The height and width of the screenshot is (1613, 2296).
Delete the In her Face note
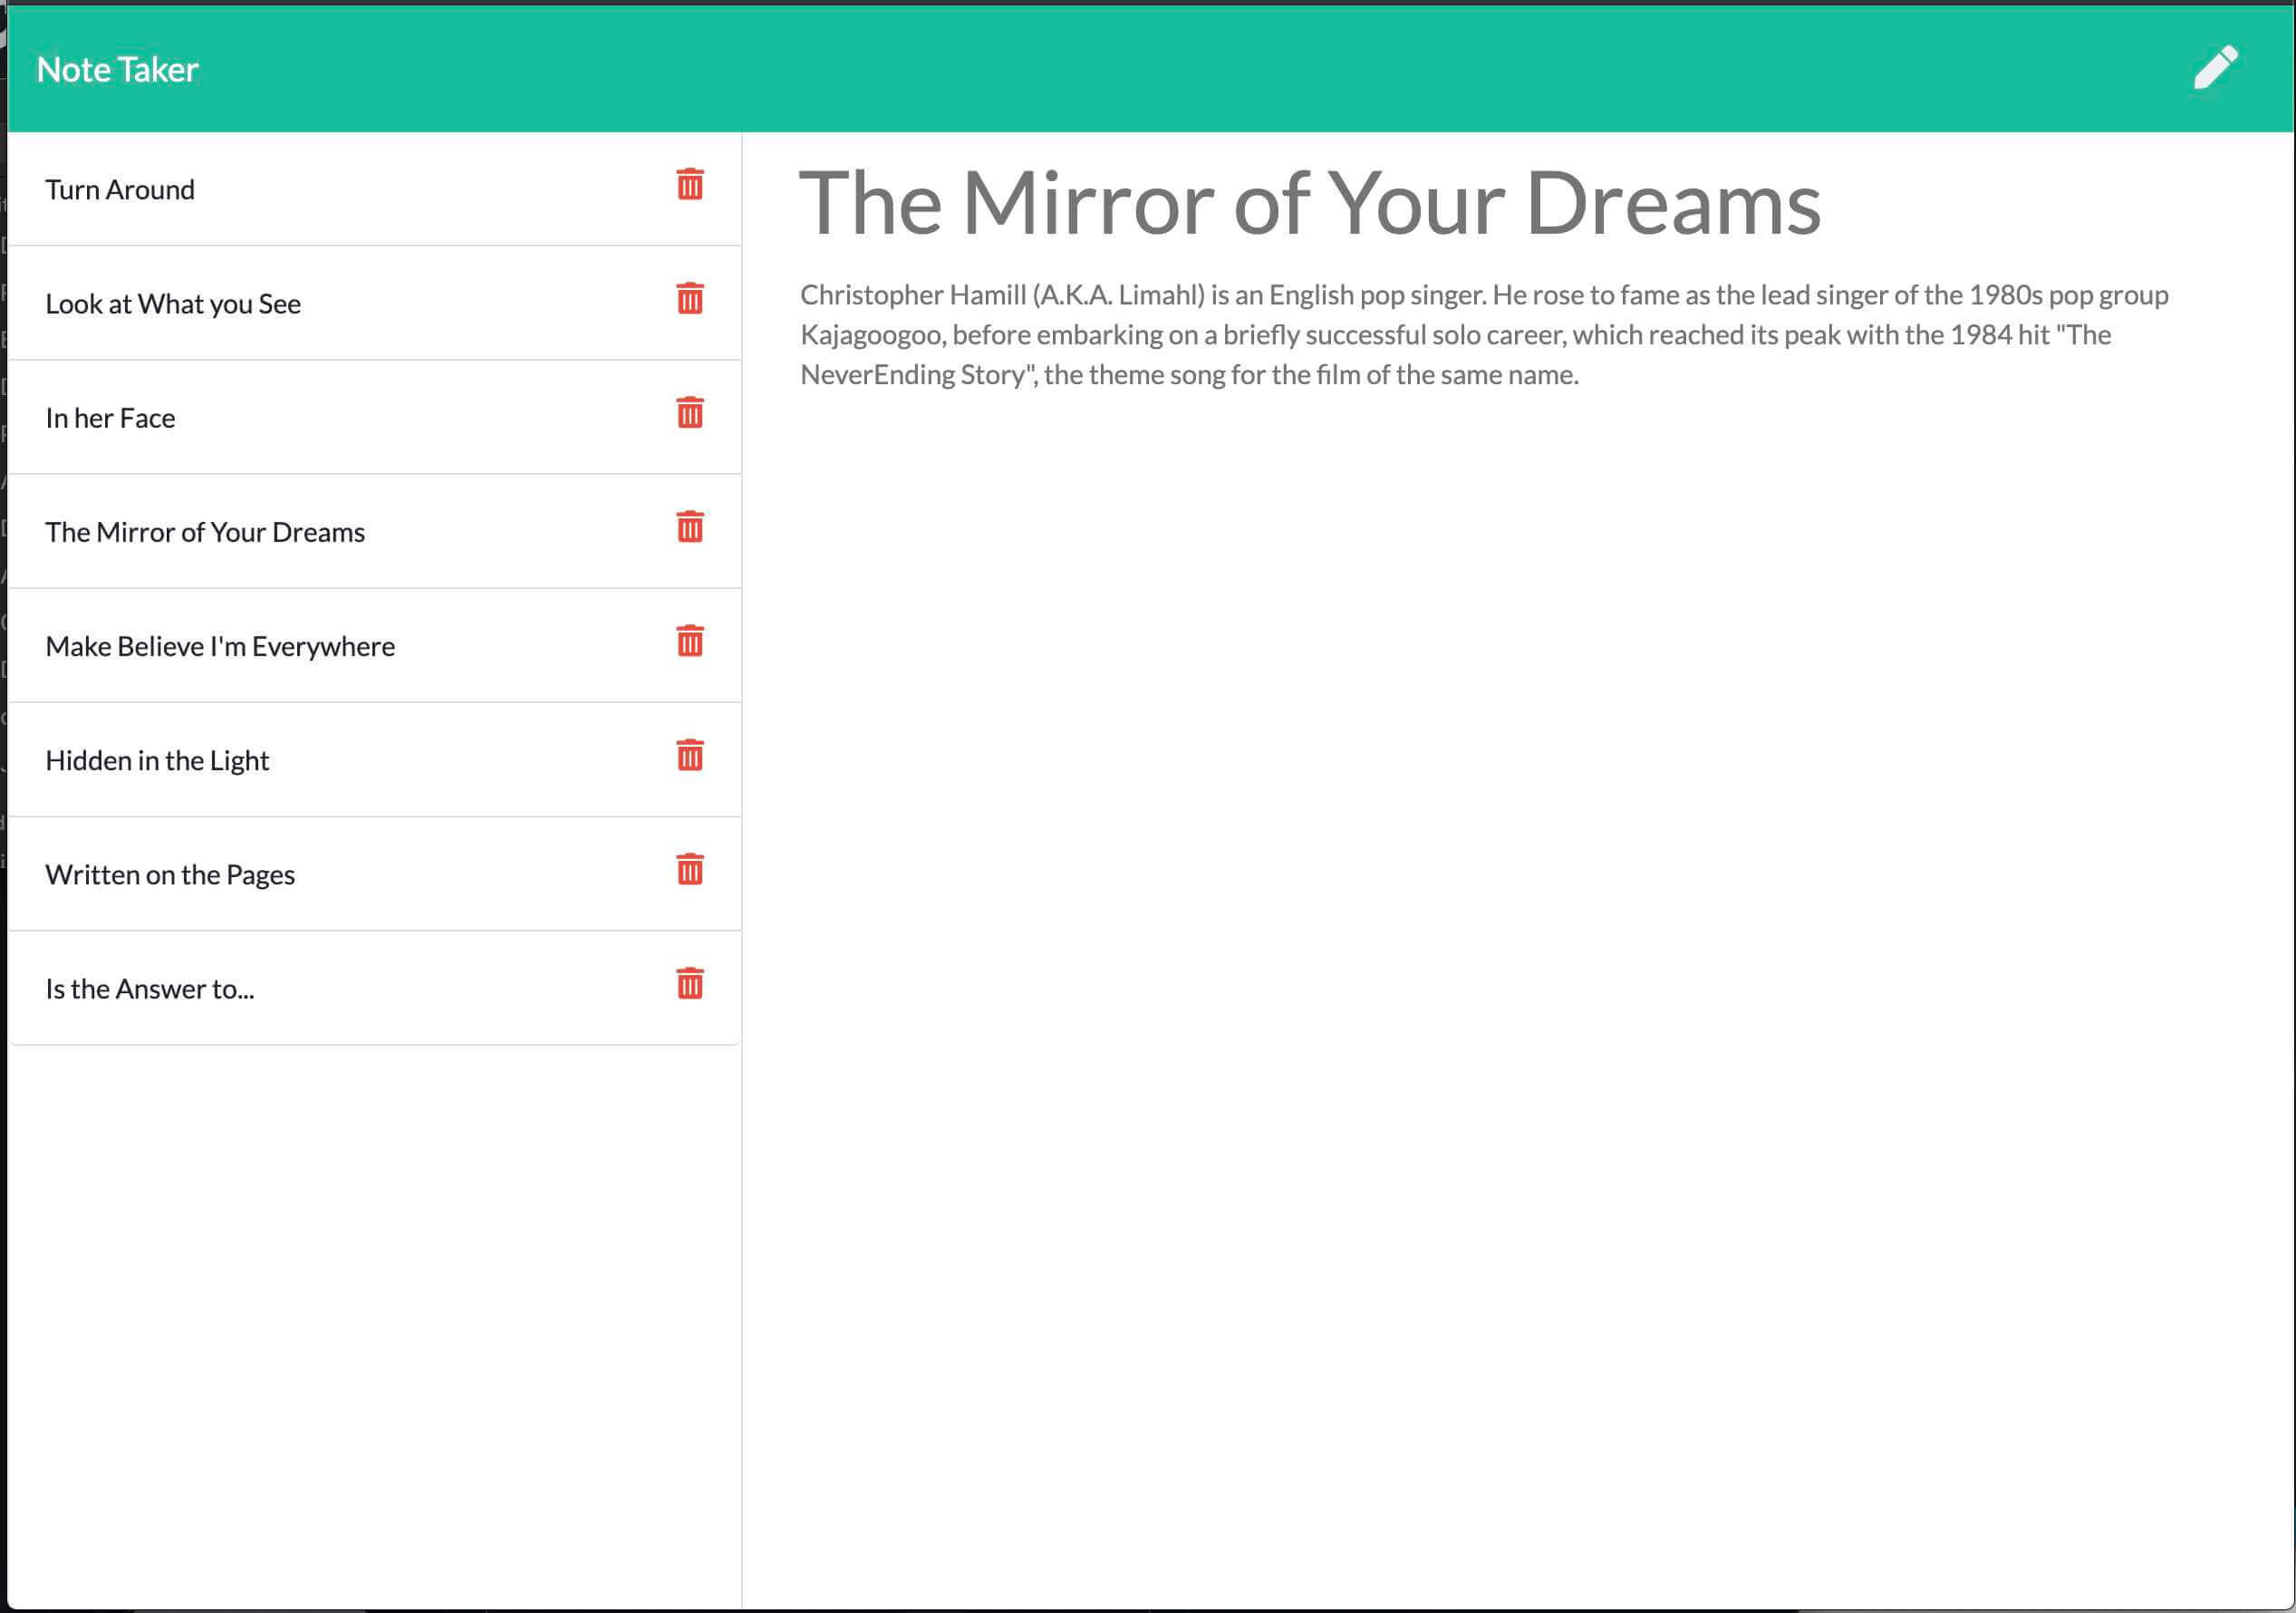(690, 413)
